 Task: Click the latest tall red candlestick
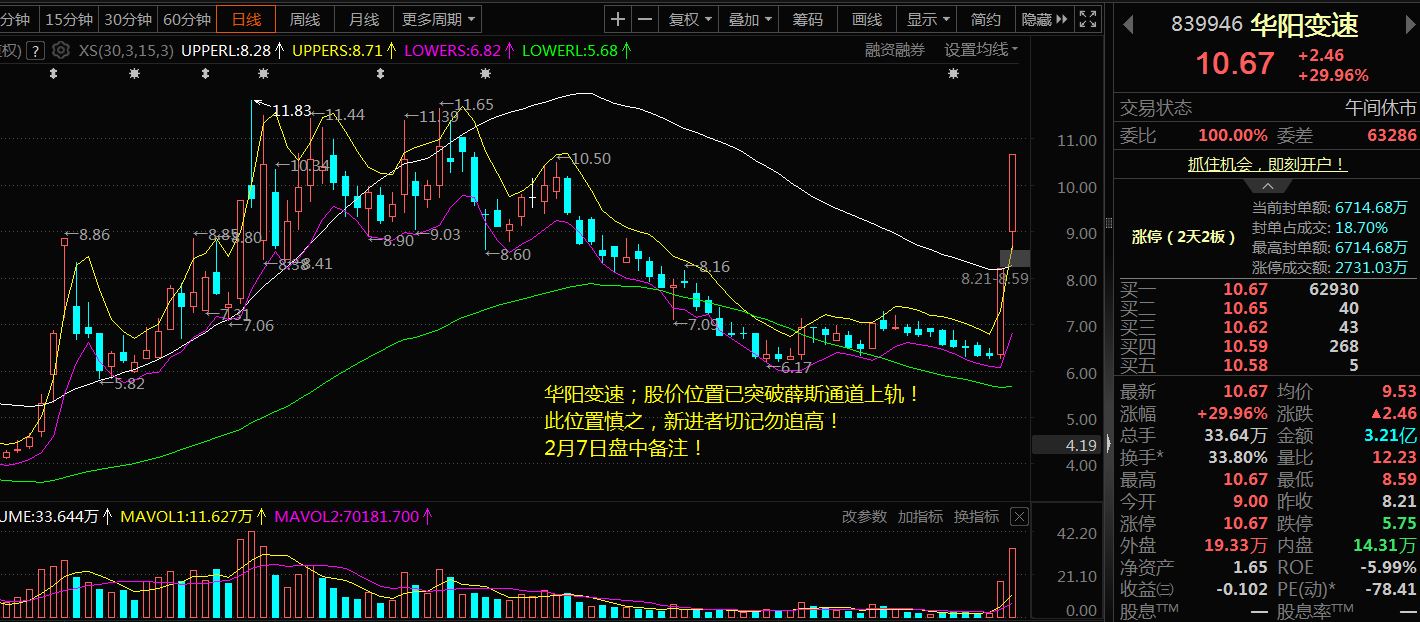(1012, 191)
